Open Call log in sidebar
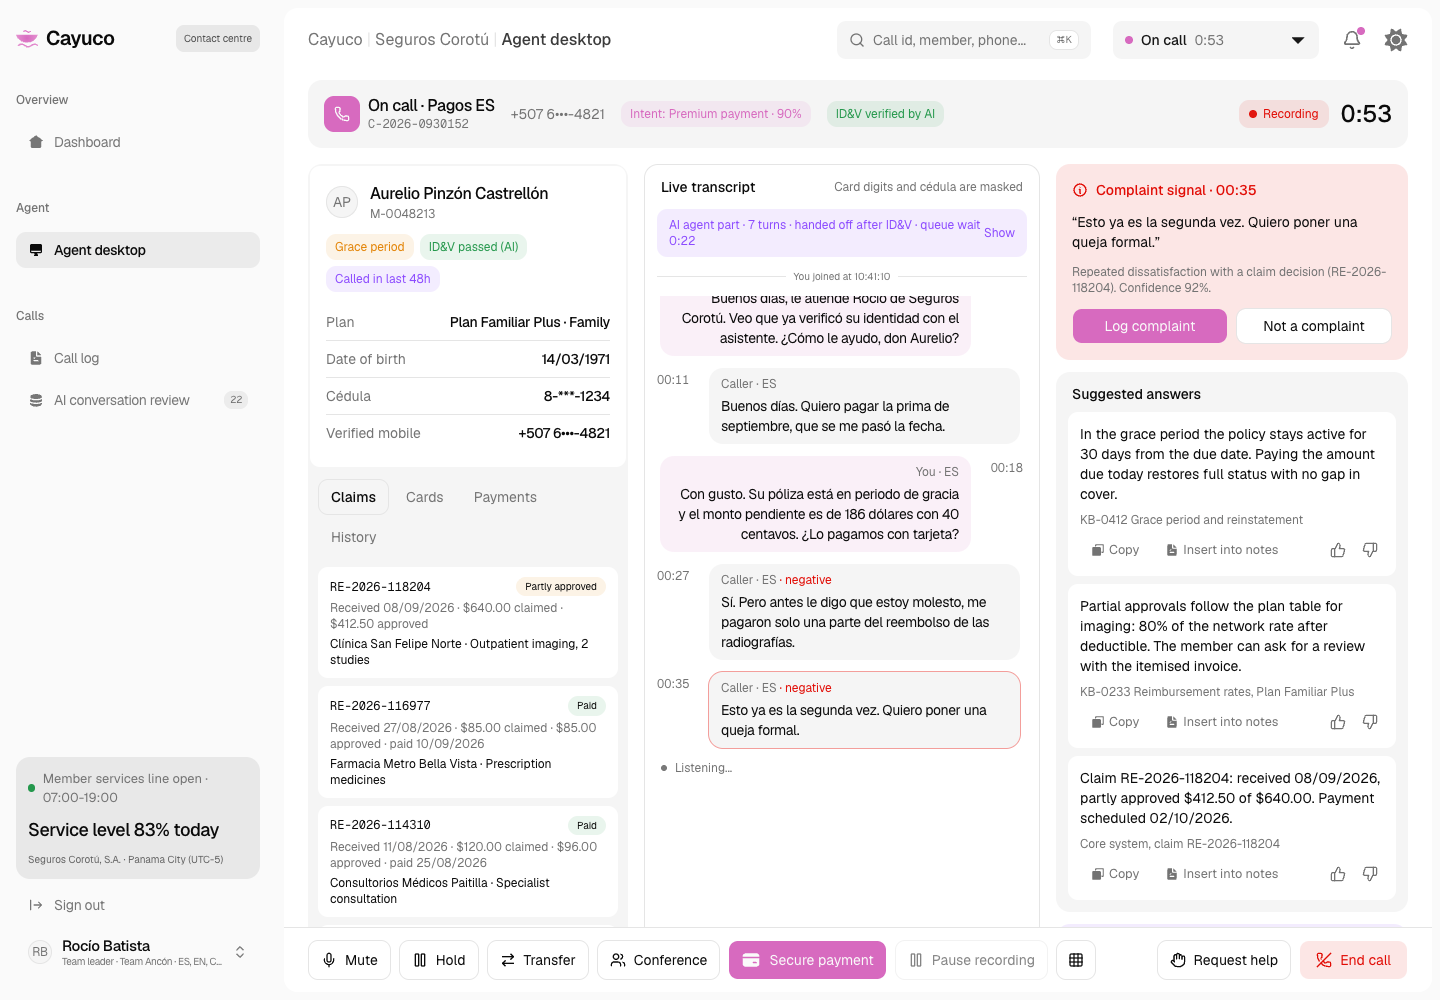The height and width of the screenshot is (1000, 1440). tap(138, 358)
